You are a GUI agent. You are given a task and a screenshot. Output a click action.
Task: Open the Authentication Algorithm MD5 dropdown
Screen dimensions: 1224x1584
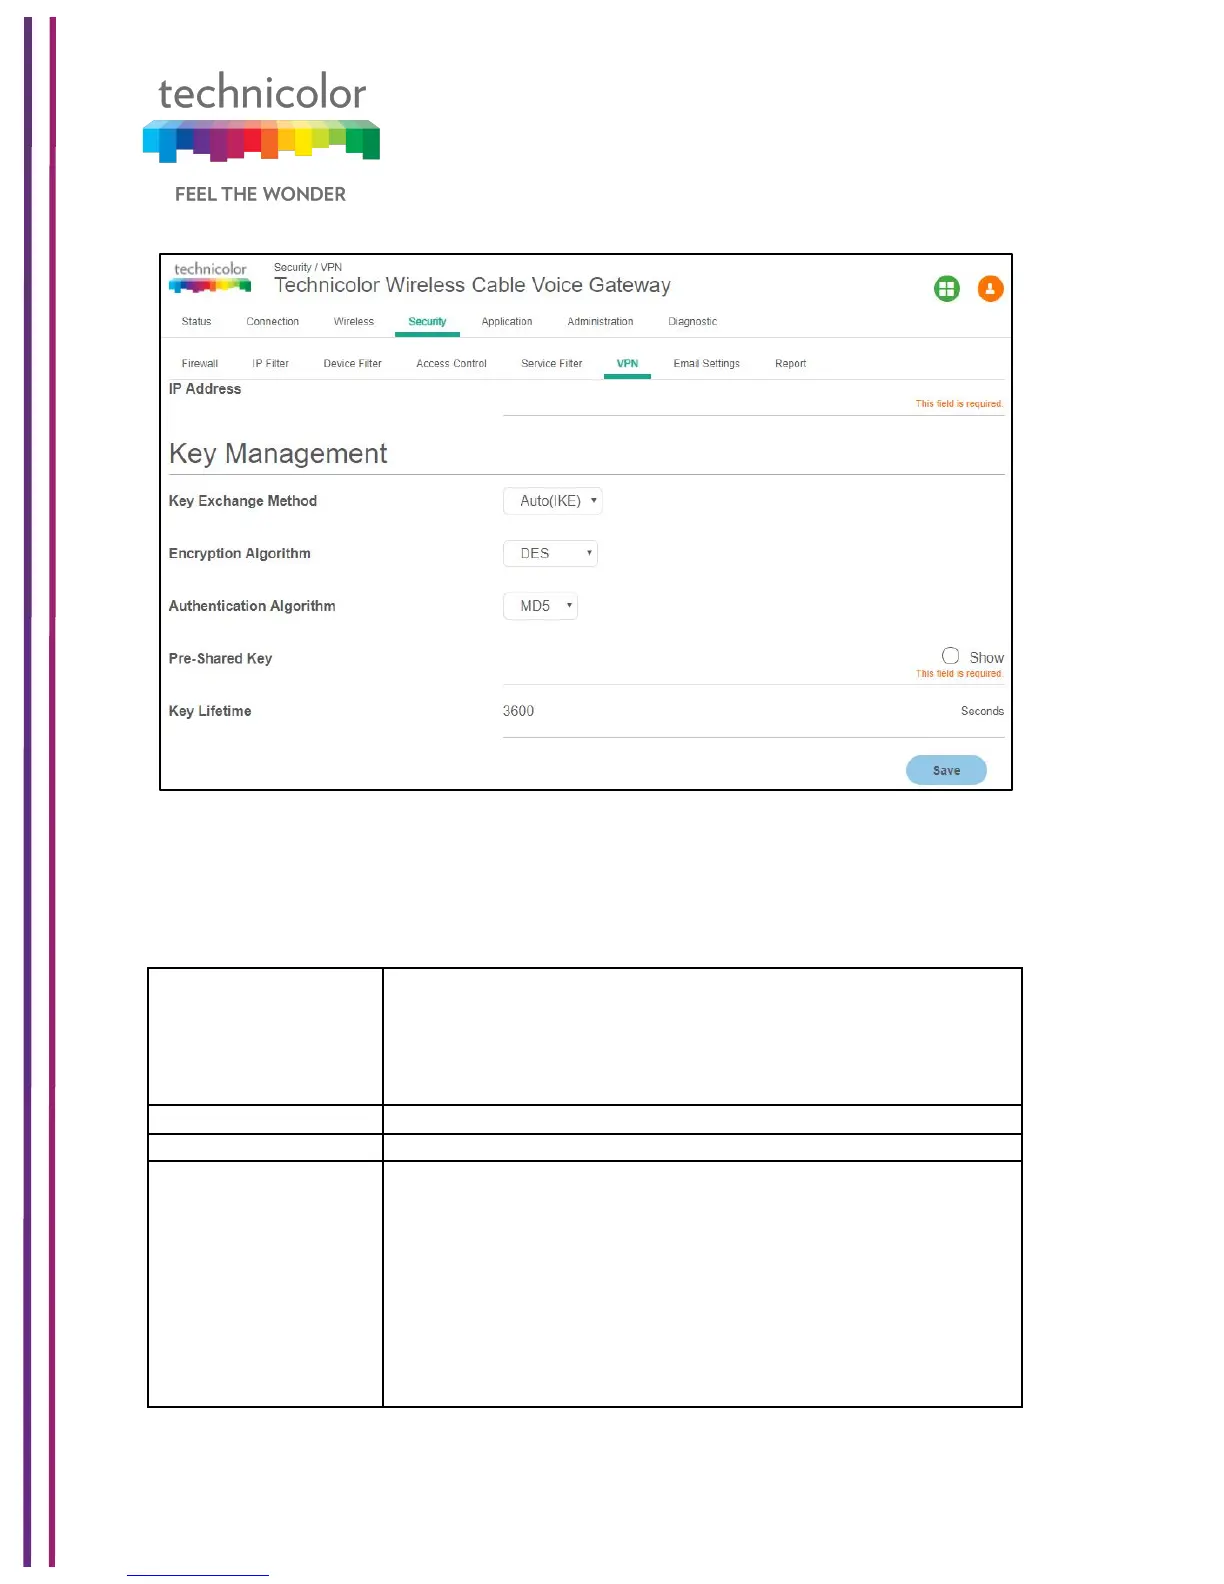click(x=540, y=606)
